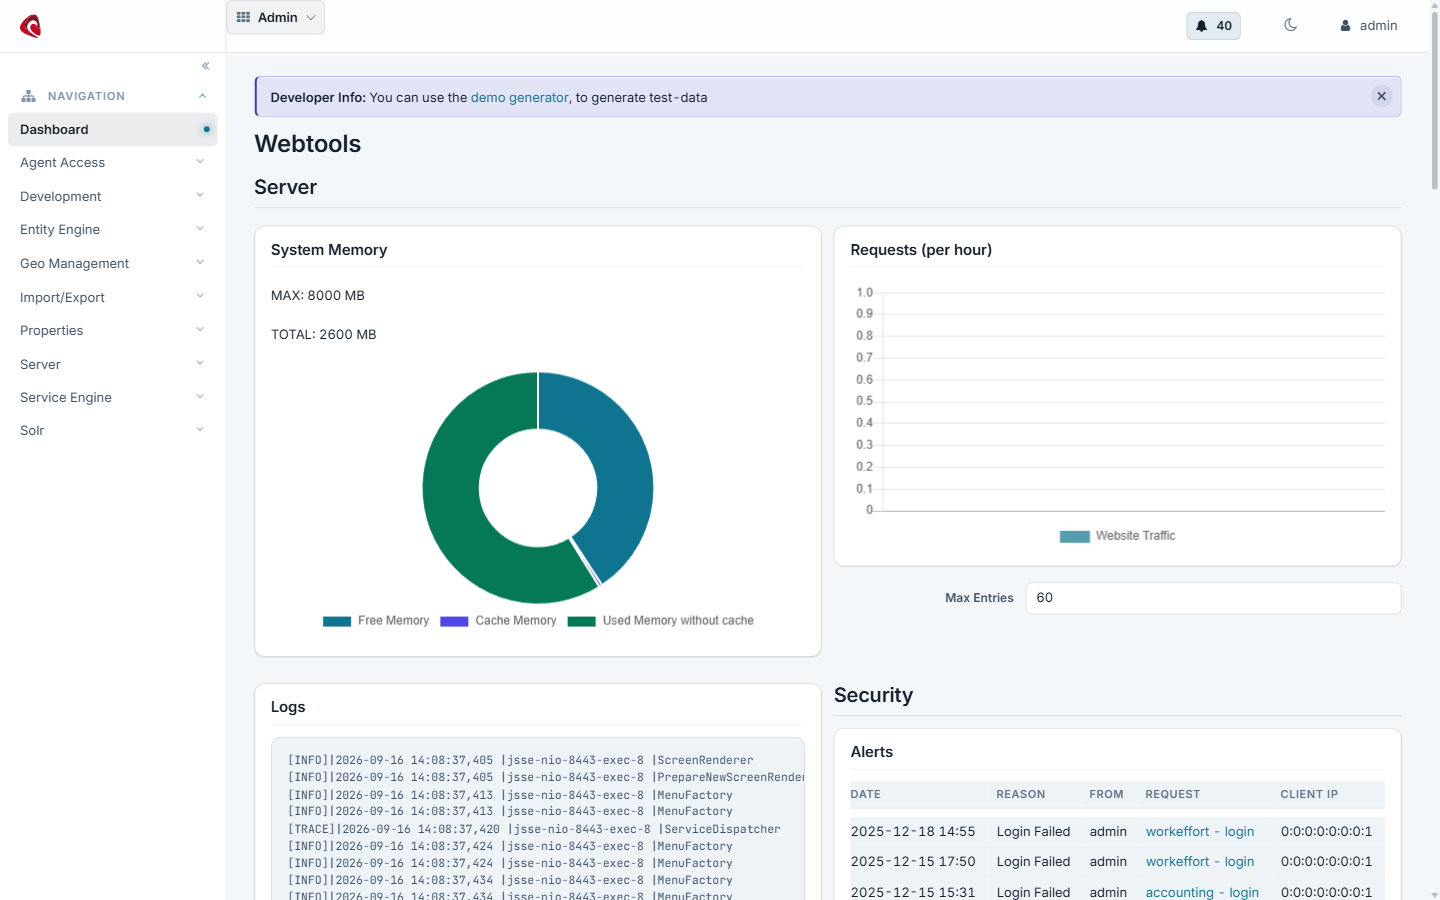Expand the Entity Engine menu

click(112, 230)
